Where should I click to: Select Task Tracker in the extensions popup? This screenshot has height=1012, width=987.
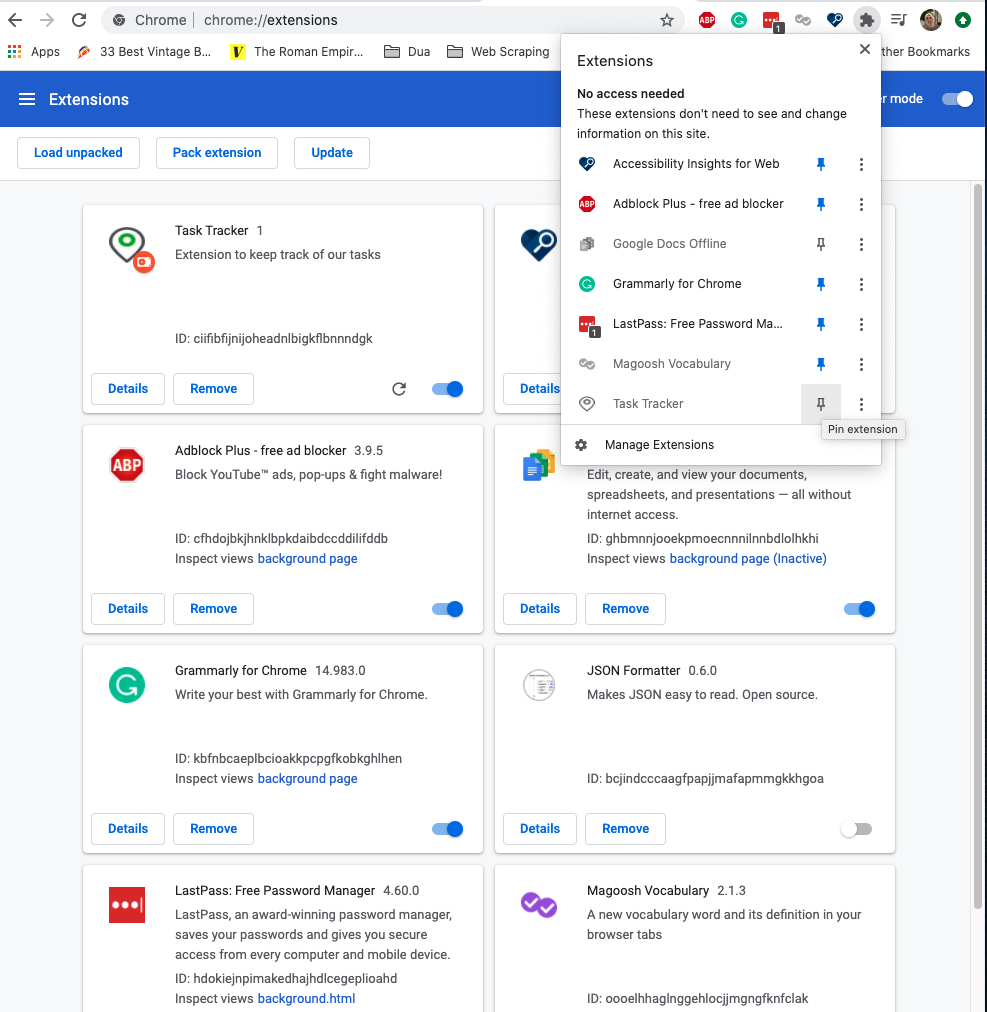point(681,404)
